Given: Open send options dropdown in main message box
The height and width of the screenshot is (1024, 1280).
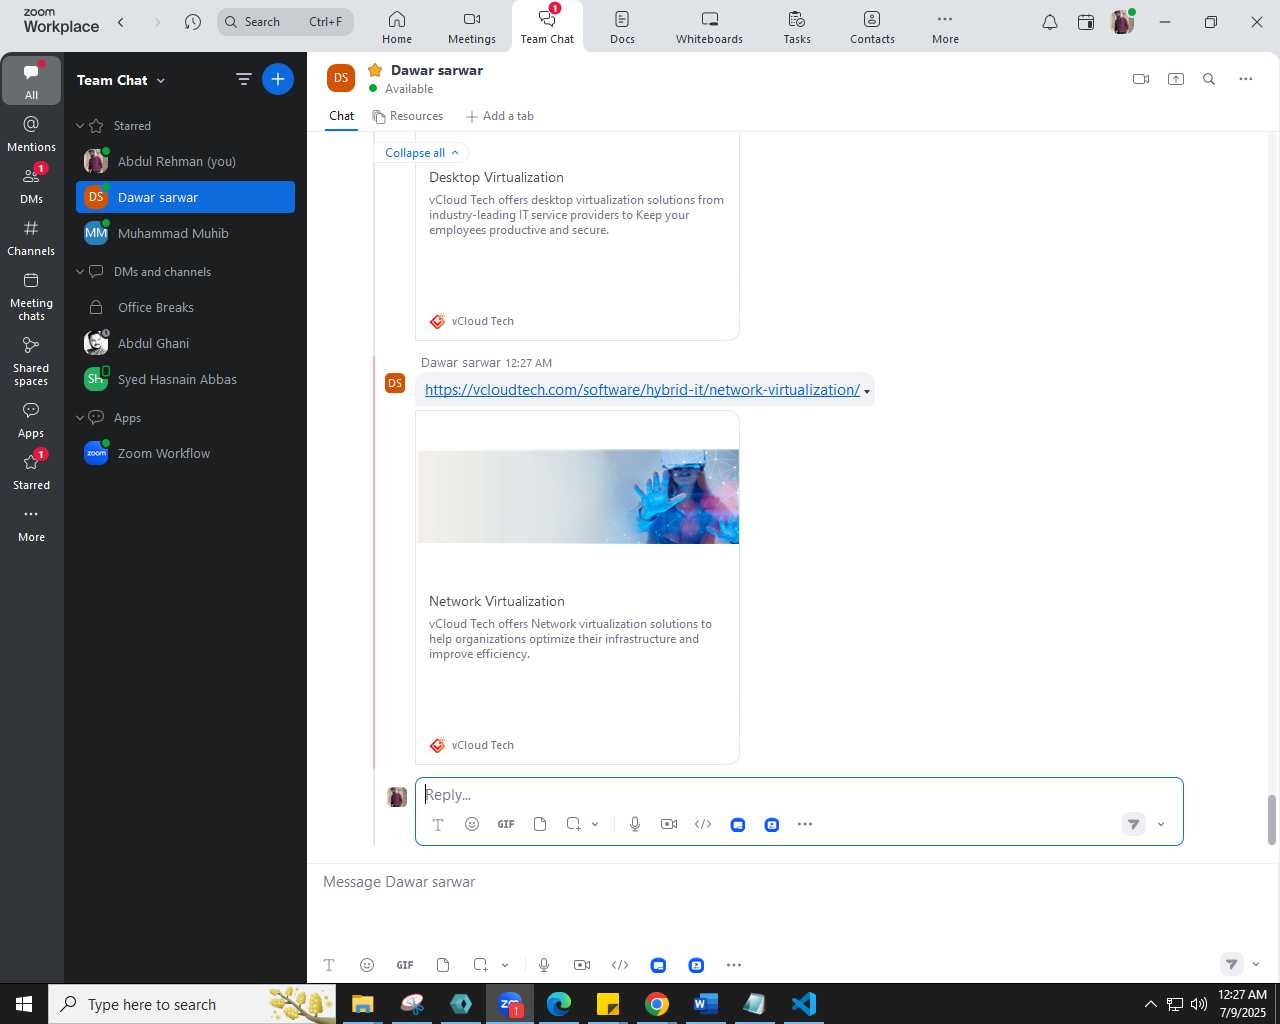Looking at the screenshot, I should click(x=1256, y=965).
